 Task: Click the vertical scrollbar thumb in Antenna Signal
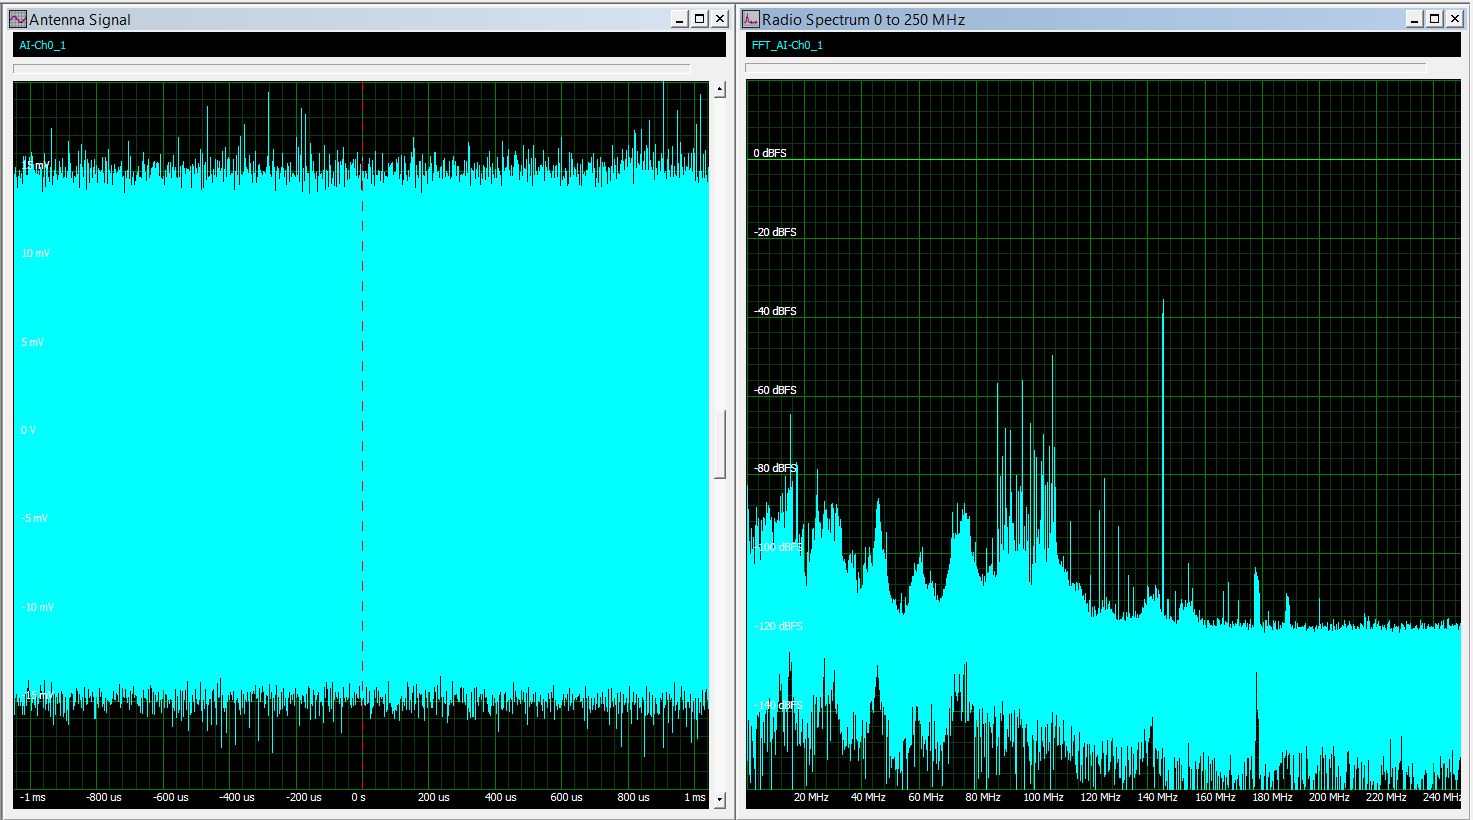tap(719, 445)
